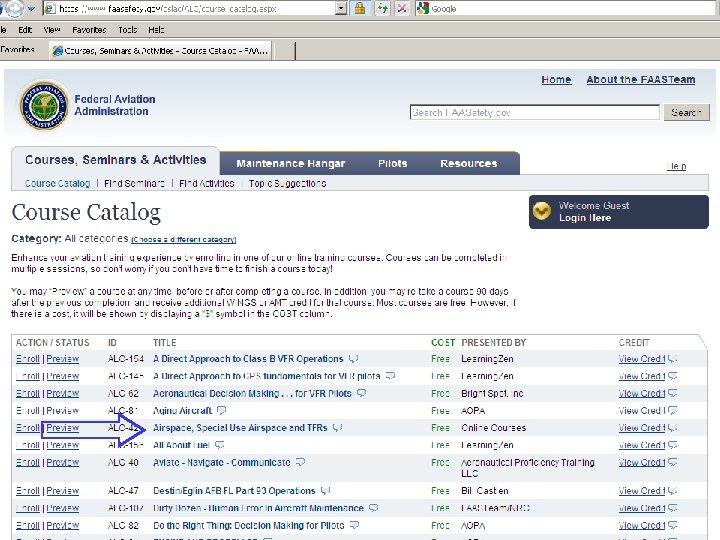
Task: Click the Search button next to FAASafety search box
Action: click(686, 112)
